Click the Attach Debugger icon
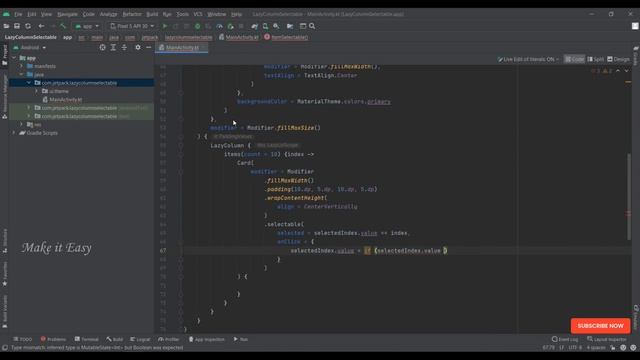Viewport: 640px width, 360px height. [x=231, y=26]
